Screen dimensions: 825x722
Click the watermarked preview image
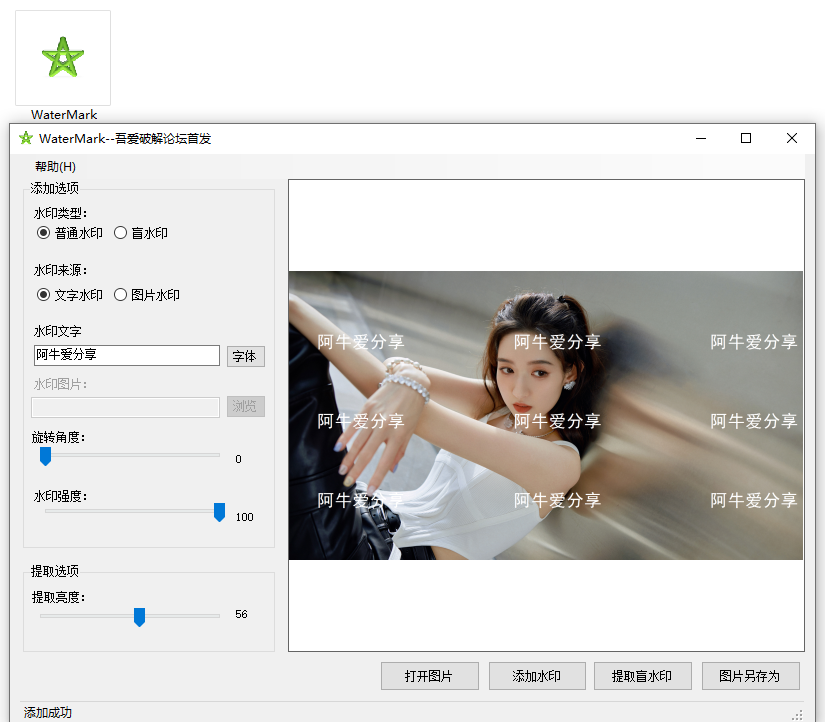pos(546,415)
